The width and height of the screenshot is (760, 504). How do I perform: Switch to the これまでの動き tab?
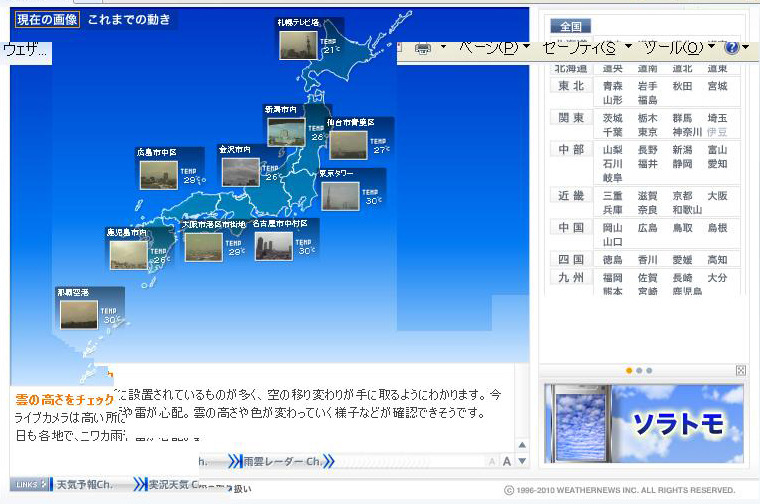click(x=129, y=19)
